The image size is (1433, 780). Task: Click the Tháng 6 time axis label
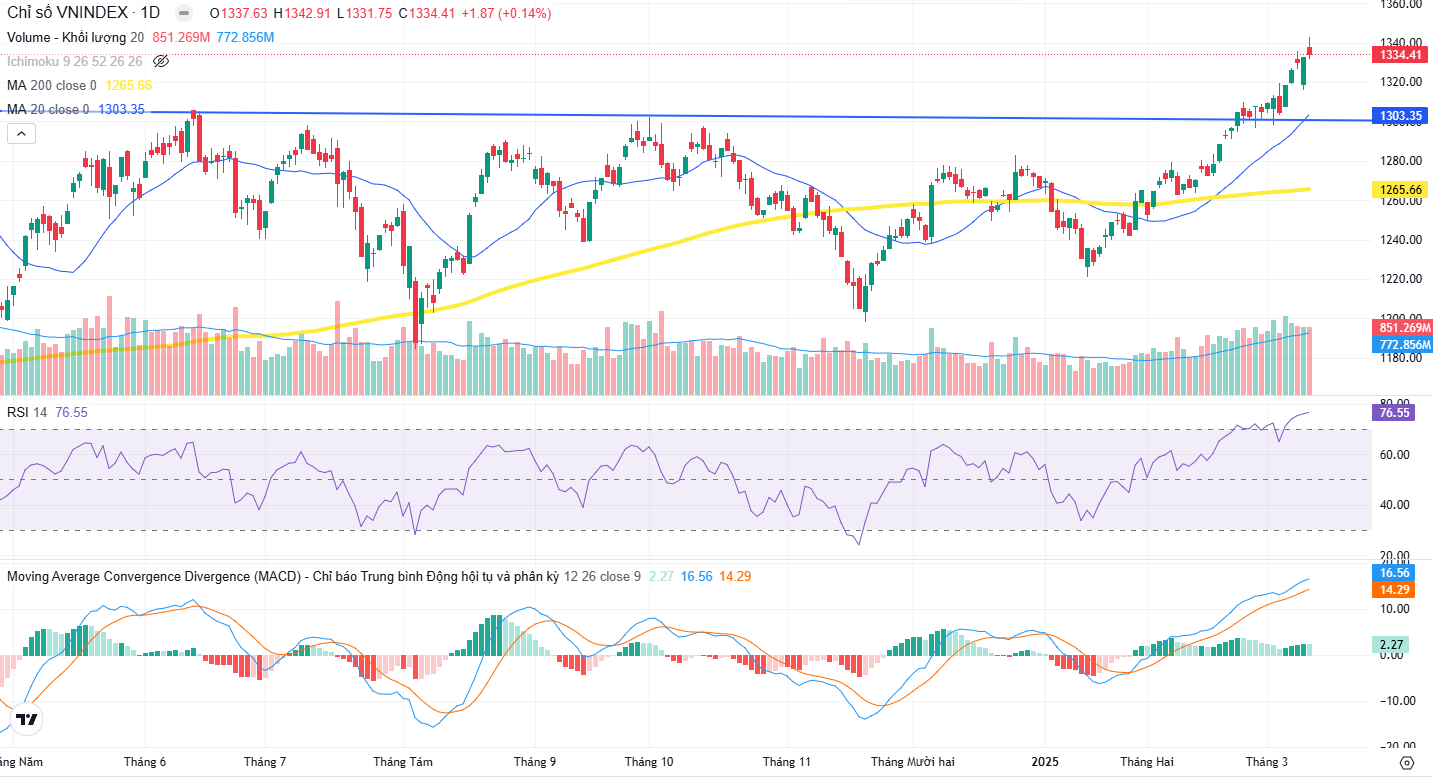145,762
